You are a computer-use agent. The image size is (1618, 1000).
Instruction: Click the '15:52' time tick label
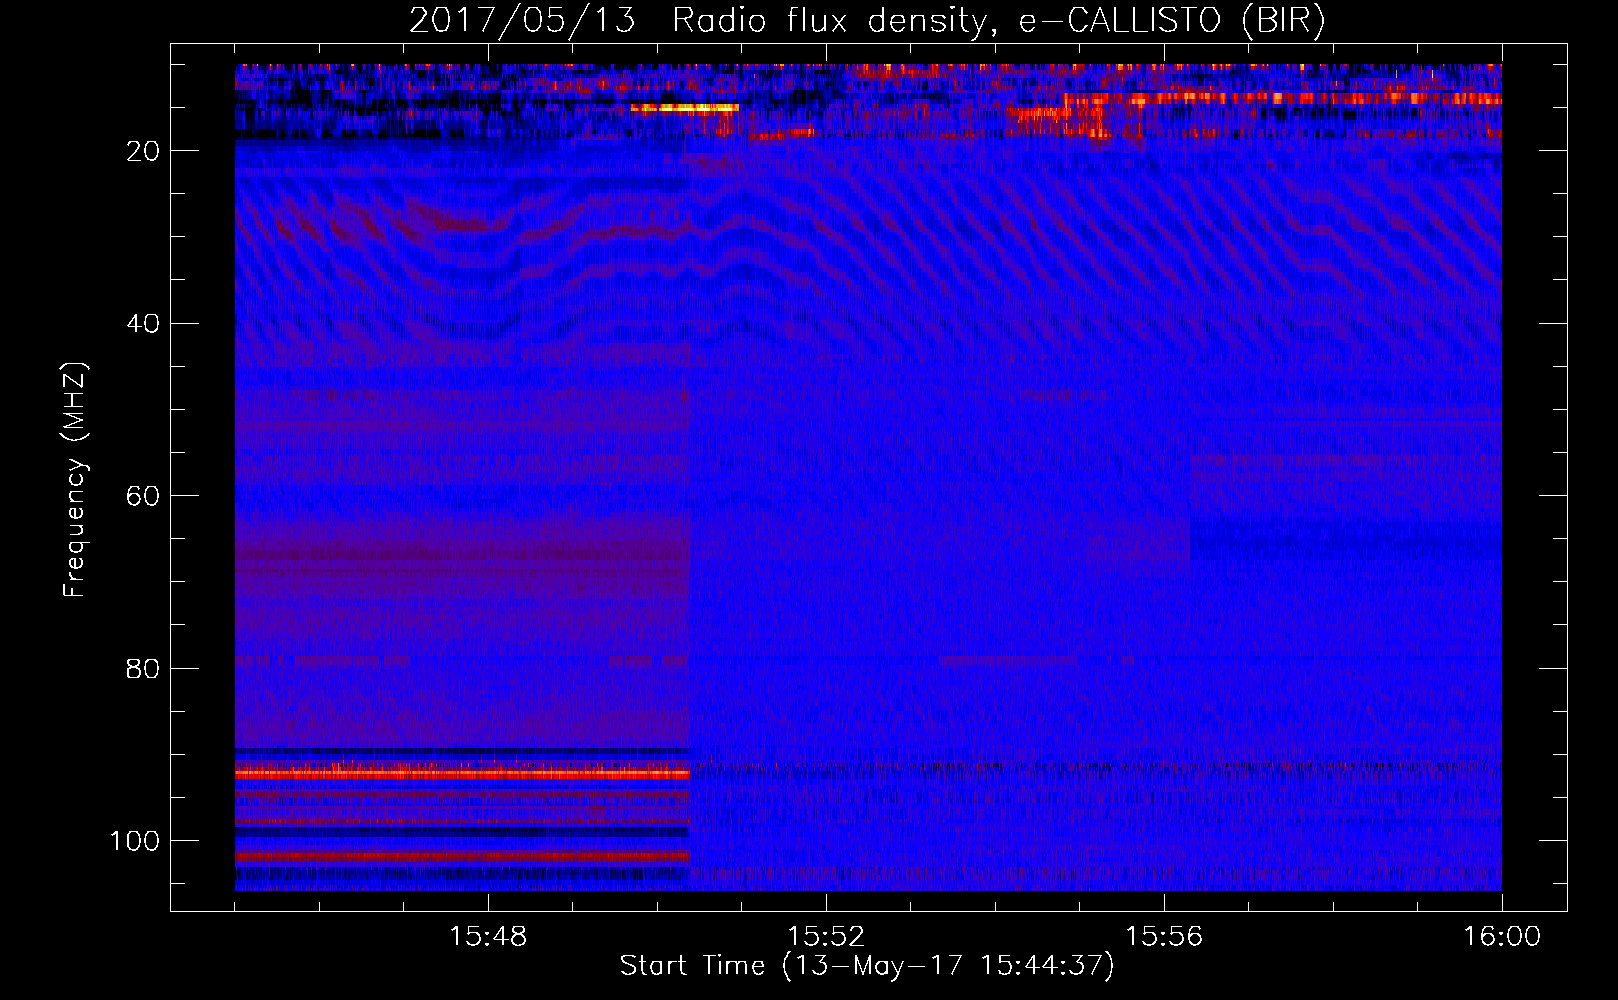(826, 937)
